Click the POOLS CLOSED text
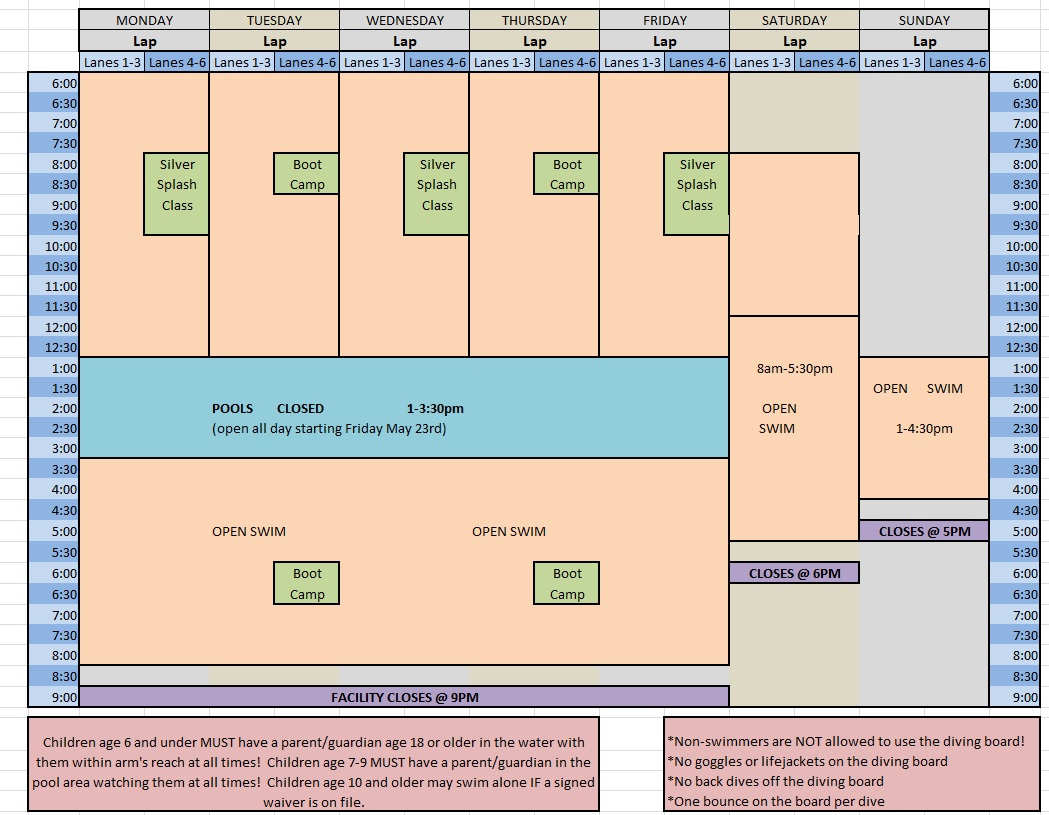This screenshot has width=1049, height=815. click(268, 408)
